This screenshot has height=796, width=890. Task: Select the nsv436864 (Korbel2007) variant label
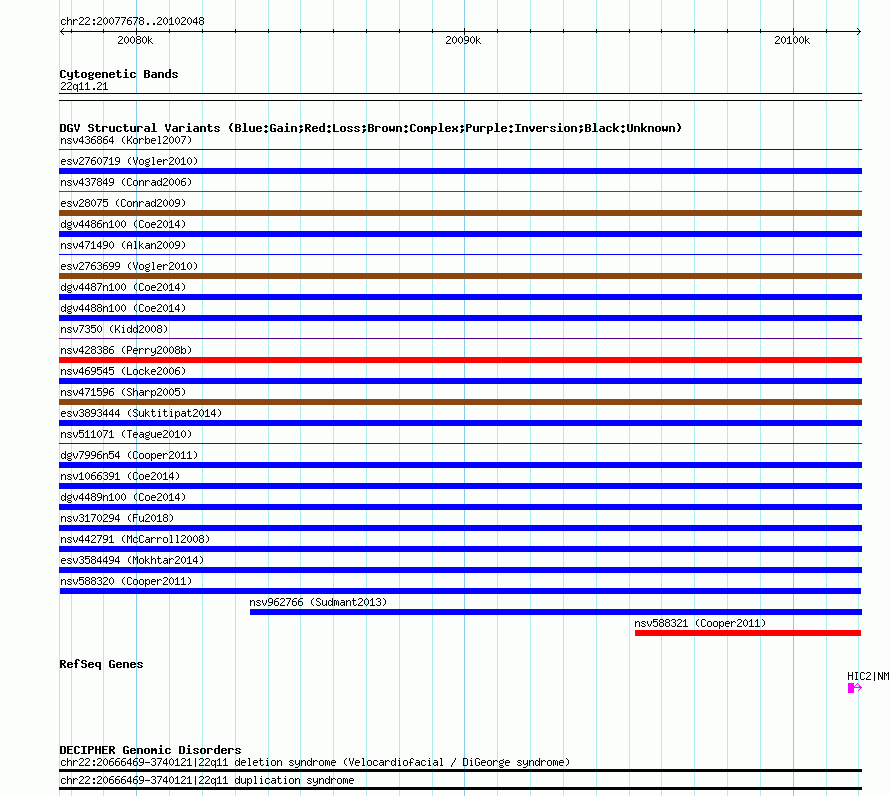pyautogui.click(x=126, y=140)
